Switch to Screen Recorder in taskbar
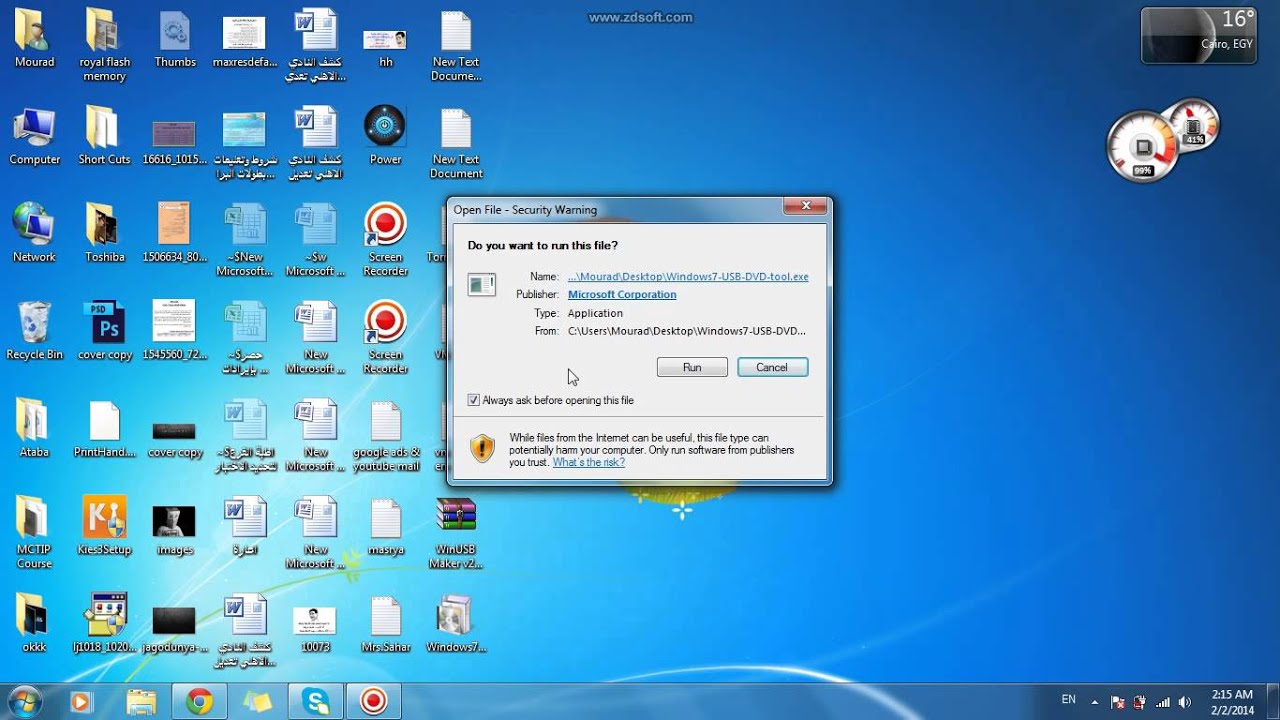1280x720 pixels. point(374,702)
